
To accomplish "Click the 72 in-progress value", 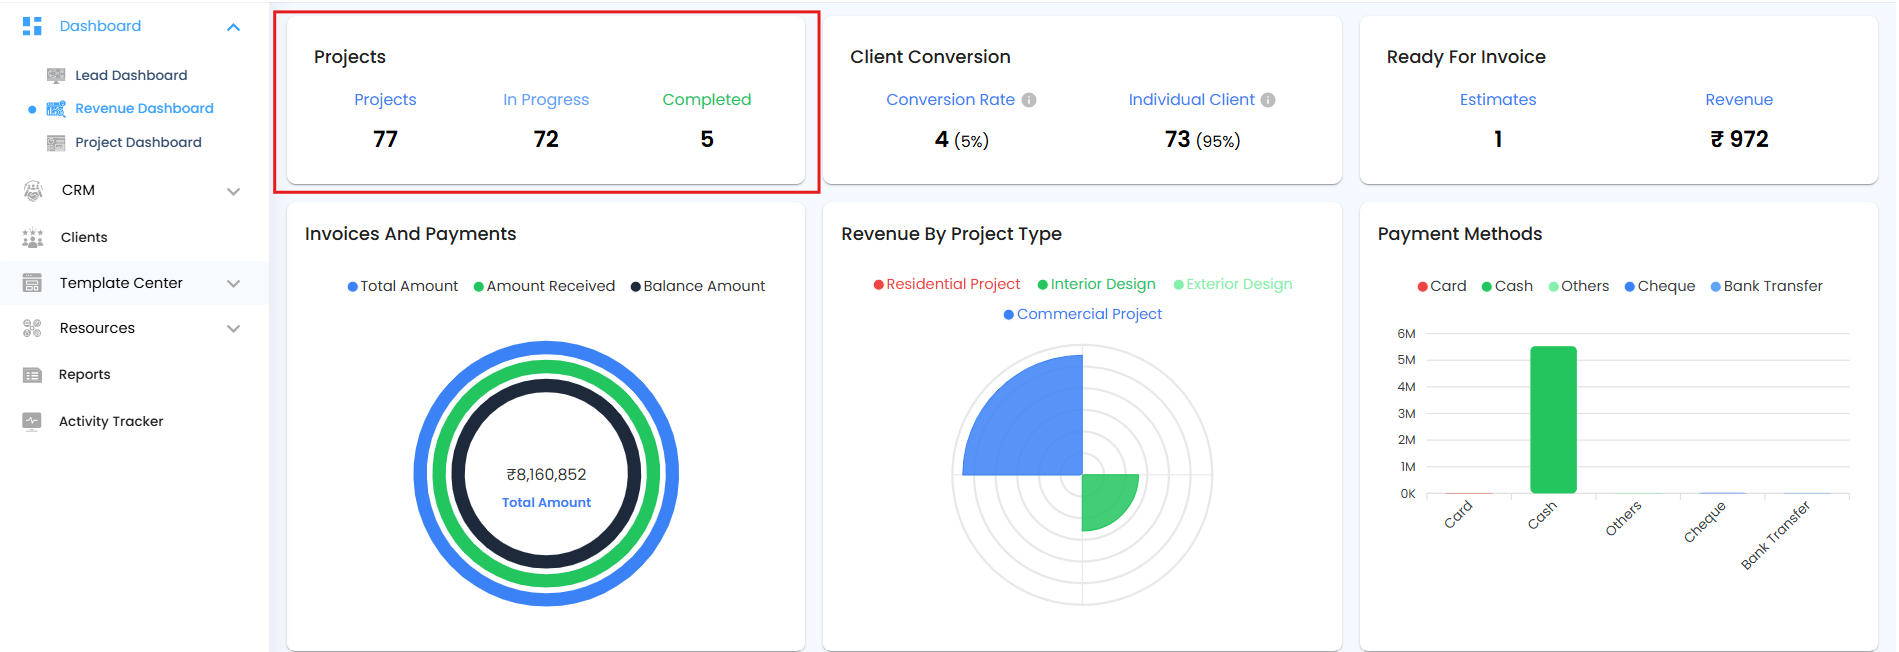I will [546, 140].
